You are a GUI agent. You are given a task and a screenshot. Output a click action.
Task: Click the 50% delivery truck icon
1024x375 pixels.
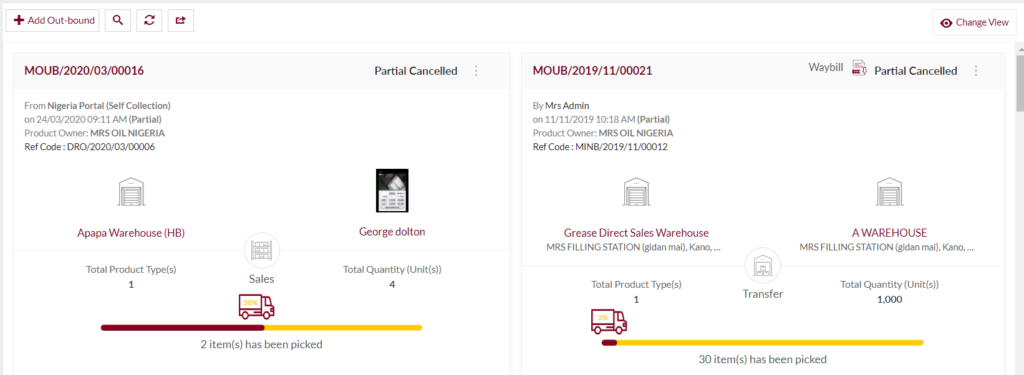[x=256, y=306]
